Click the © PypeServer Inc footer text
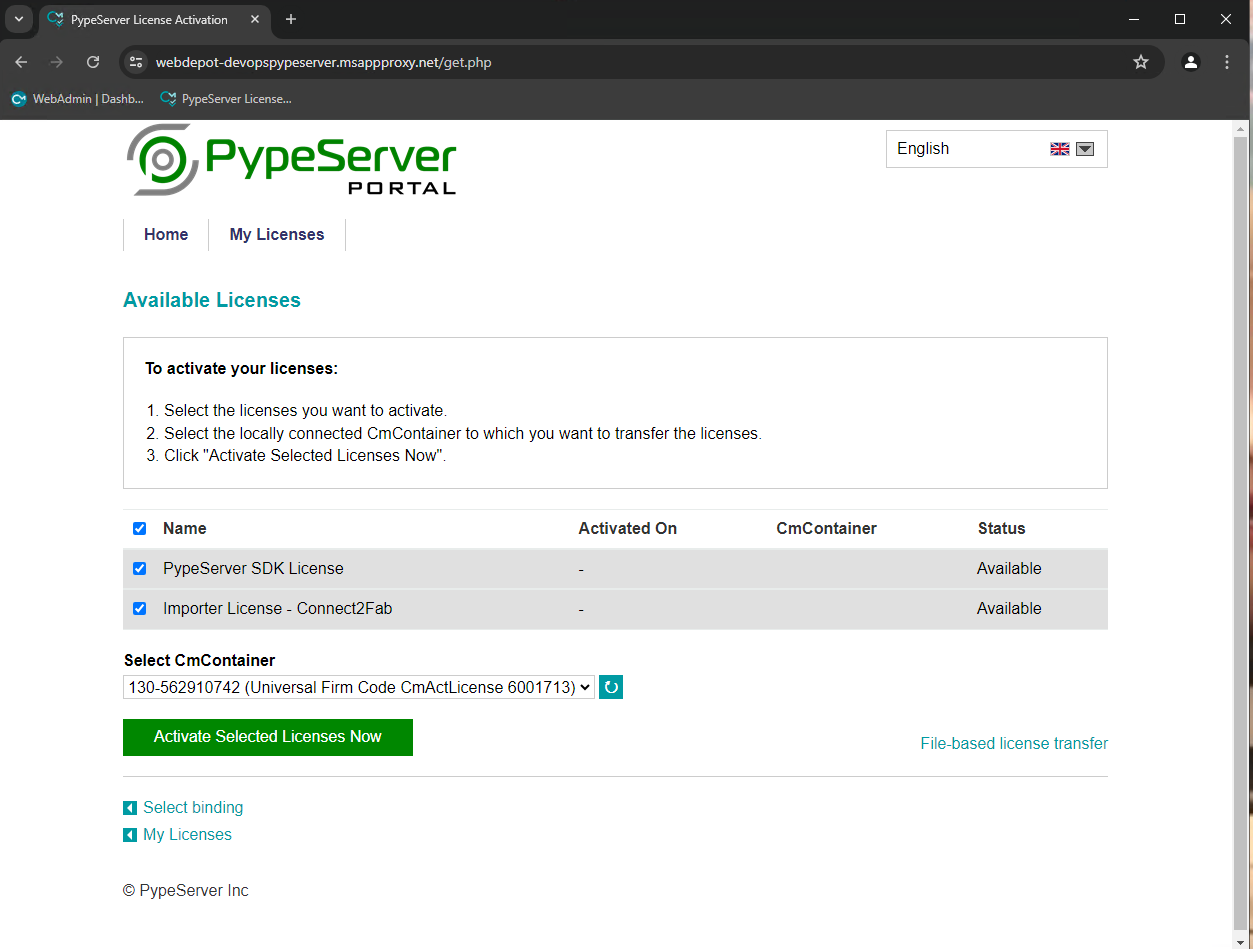Image resolution: width=1253 pixels, height=949 pixels. coord(186,891)
